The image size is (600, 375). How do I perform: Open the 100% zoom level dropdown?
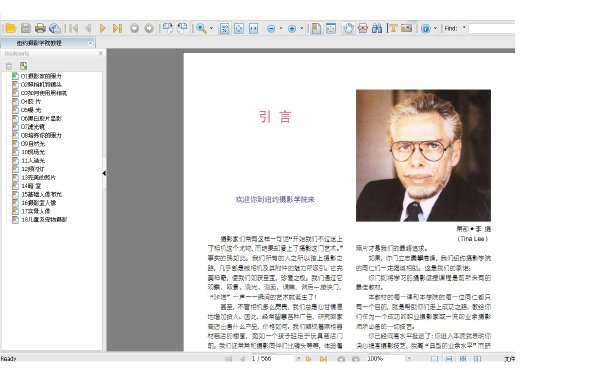pos(409,359)
